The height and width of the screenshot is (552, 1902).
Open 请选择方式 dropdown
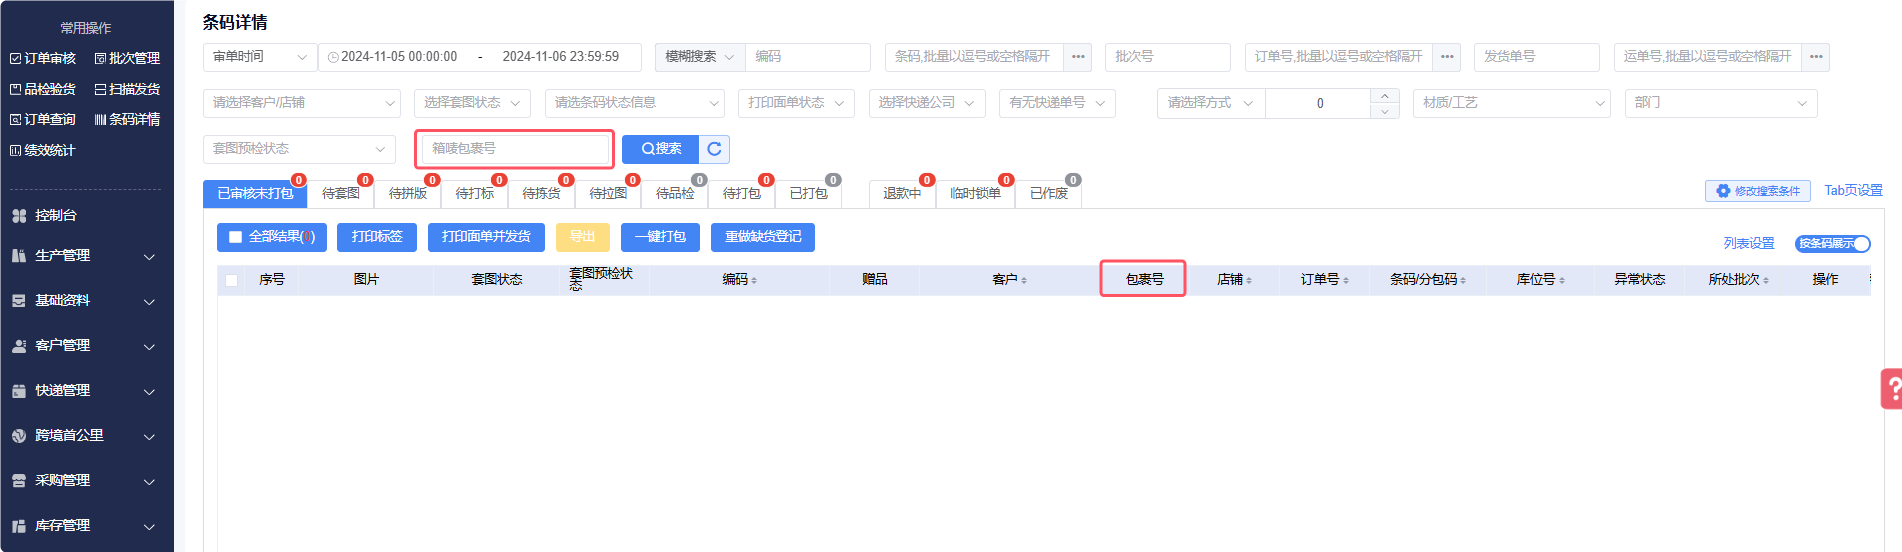click(x=1211, y=103)
